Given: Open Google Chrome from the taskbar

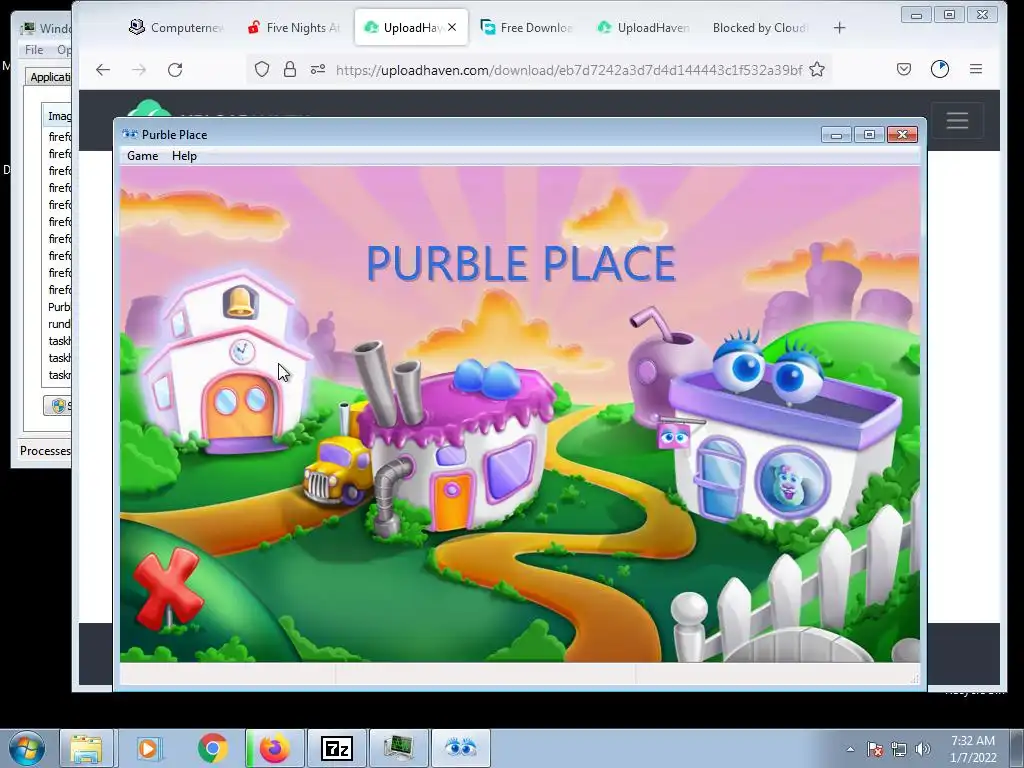Looking at the screenshot, I should click(213, 748).
